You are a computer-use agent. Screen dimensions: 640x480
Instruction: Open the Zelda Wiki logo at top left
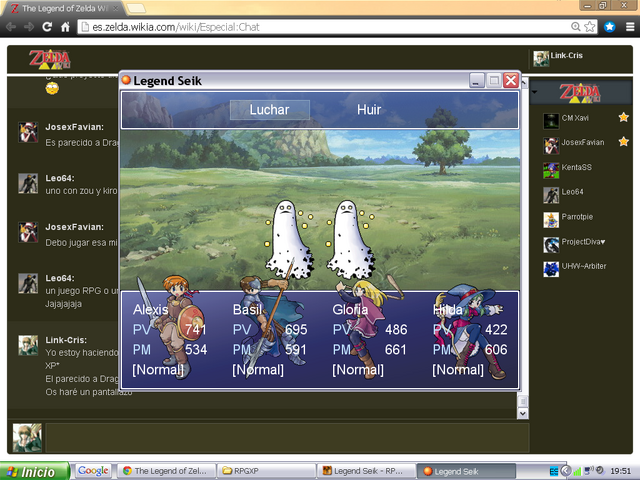pyautogui.click(x=49, y=59)
